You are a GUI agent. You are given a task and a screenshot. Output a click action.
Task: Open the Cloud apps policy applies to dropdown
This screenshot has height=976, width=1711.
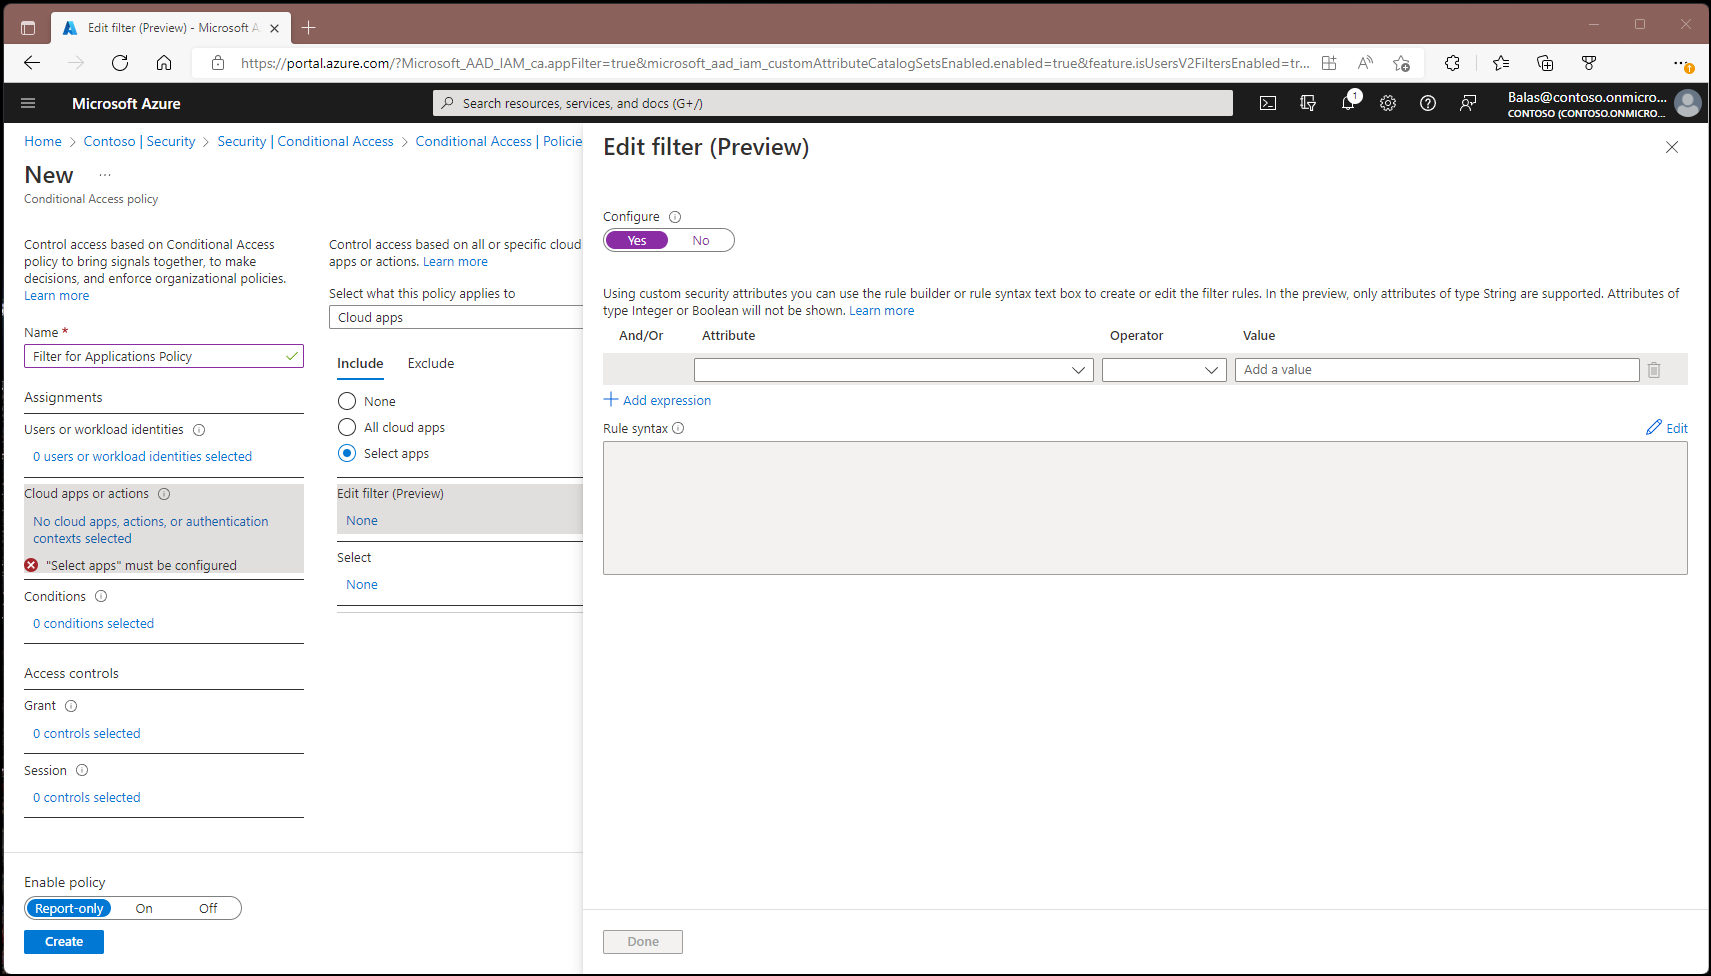click(456, 317)
